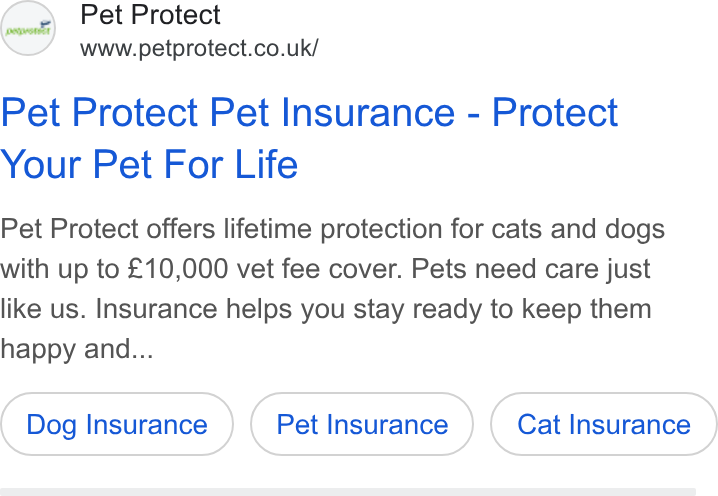This screenshot has height=496, width=718.
Task: Click the circular site icon beside the URL
Action: click(x=27, y=28)
